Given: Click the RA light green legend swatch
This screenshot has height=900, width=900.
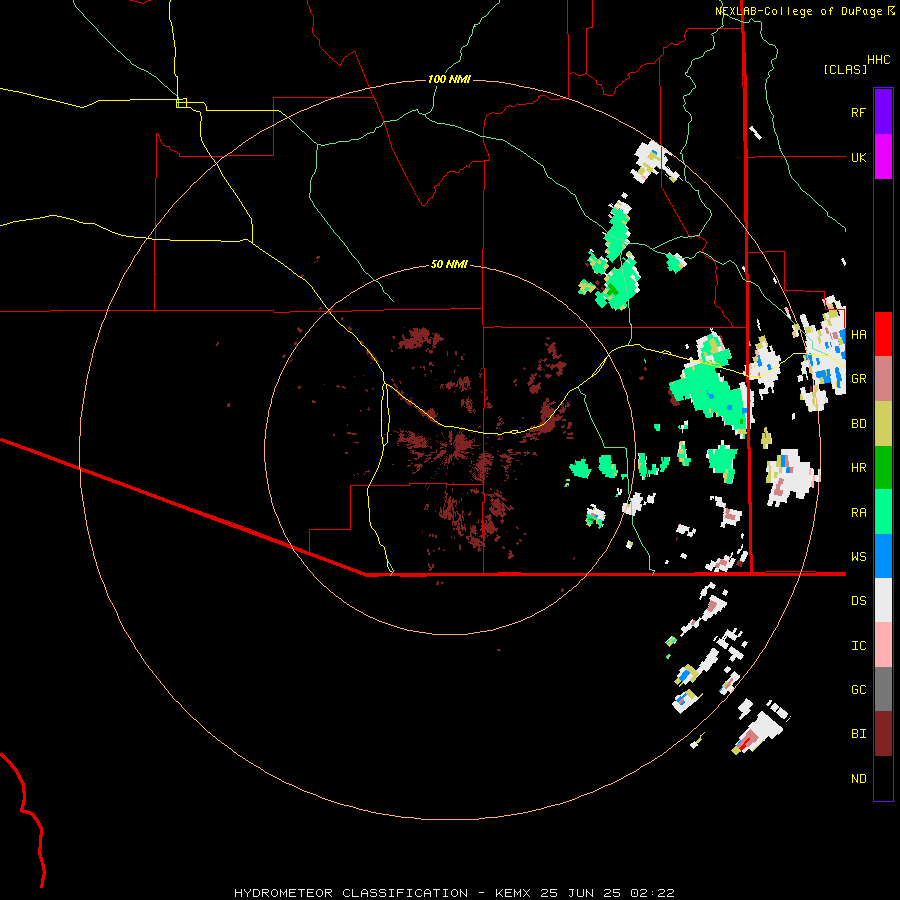Looking at the screenshot, I should point(883,512).
